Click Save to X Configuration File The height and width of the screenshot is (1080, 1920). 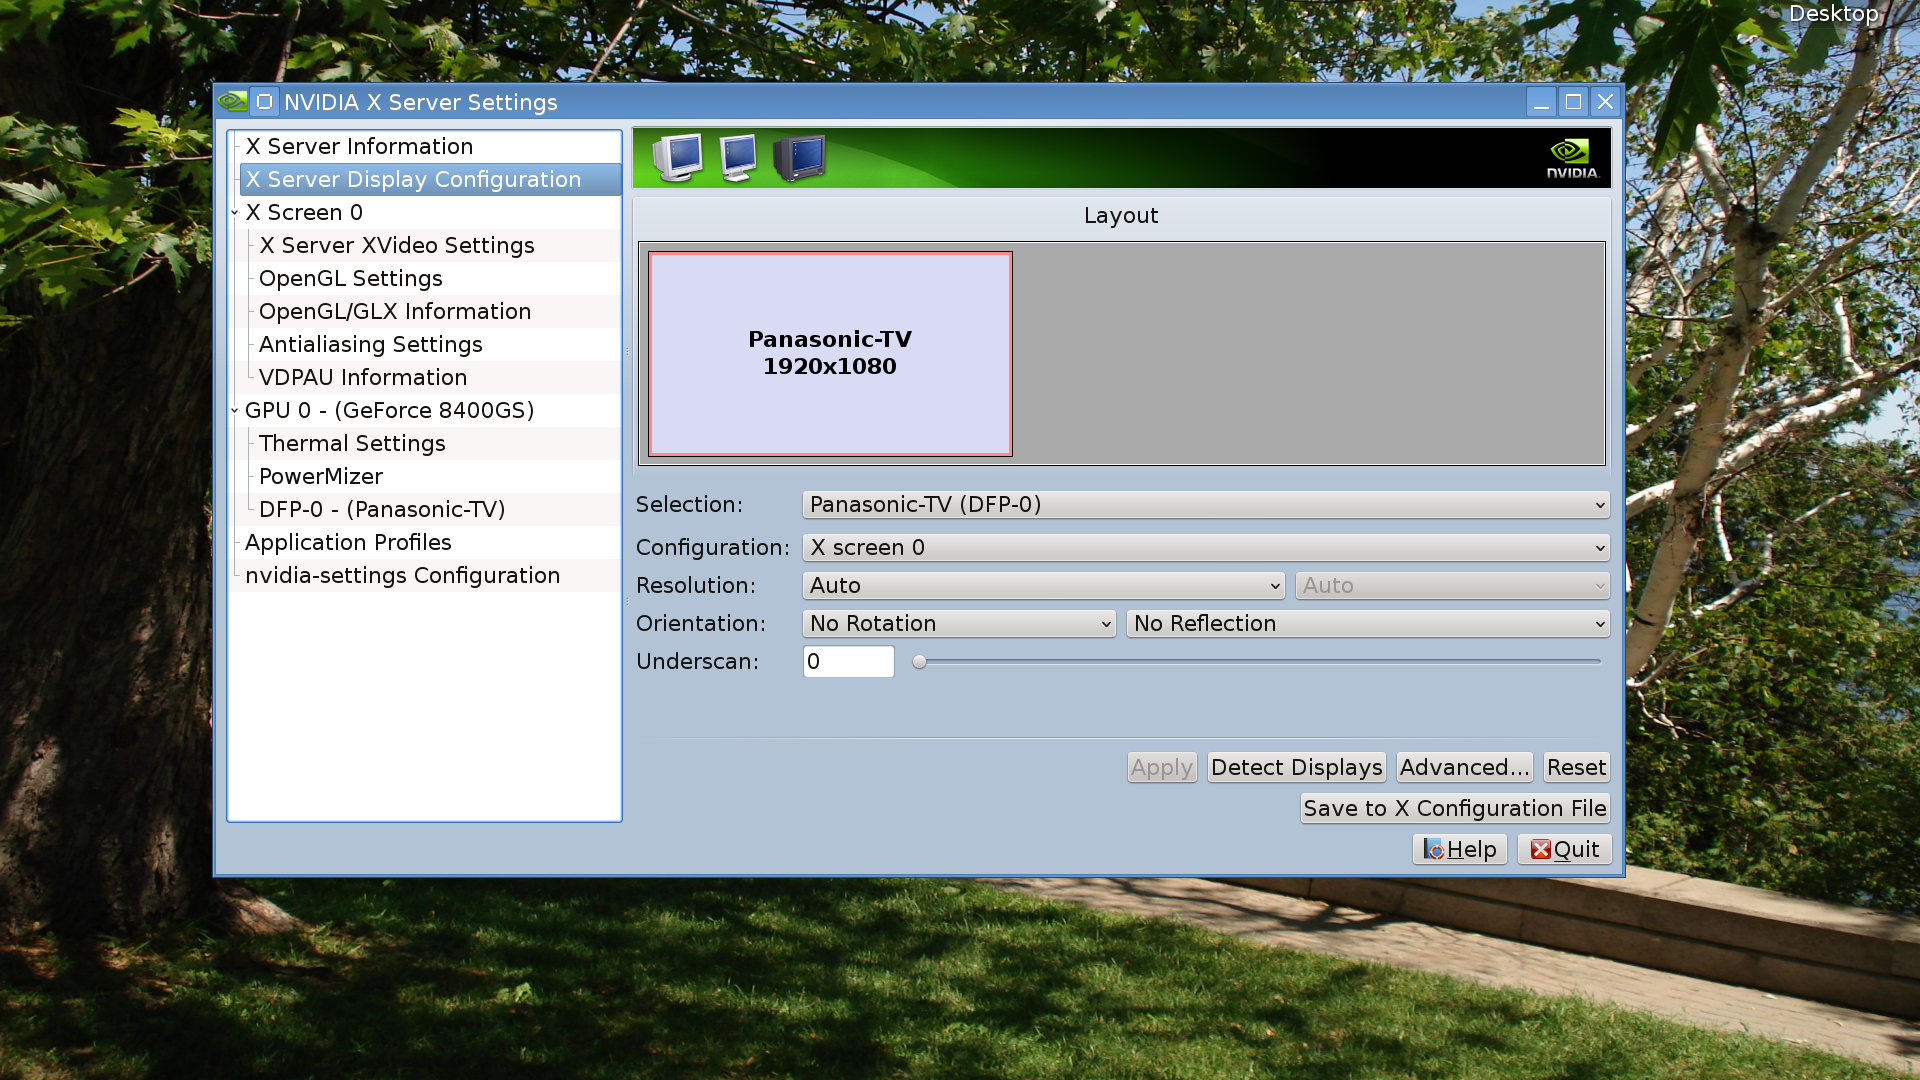pos(1455,809)
